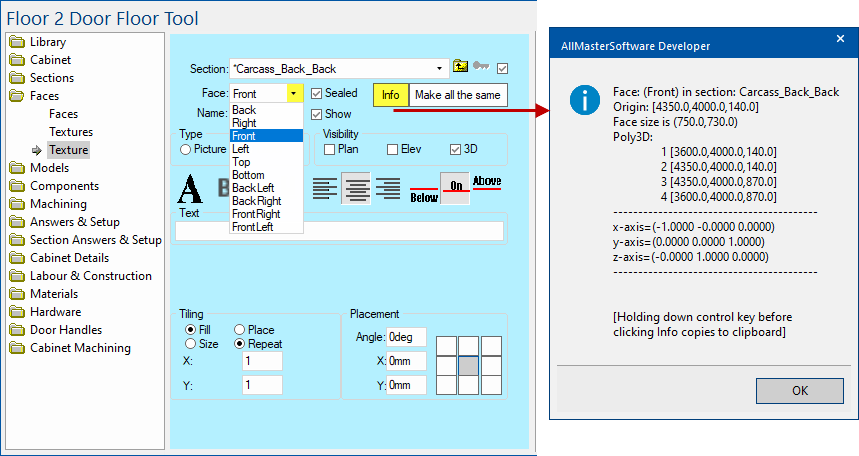Image resolution: width=859 pixels, height=456 pixels.
Task: Click the yellow Info button
Action: click(391, 95)
